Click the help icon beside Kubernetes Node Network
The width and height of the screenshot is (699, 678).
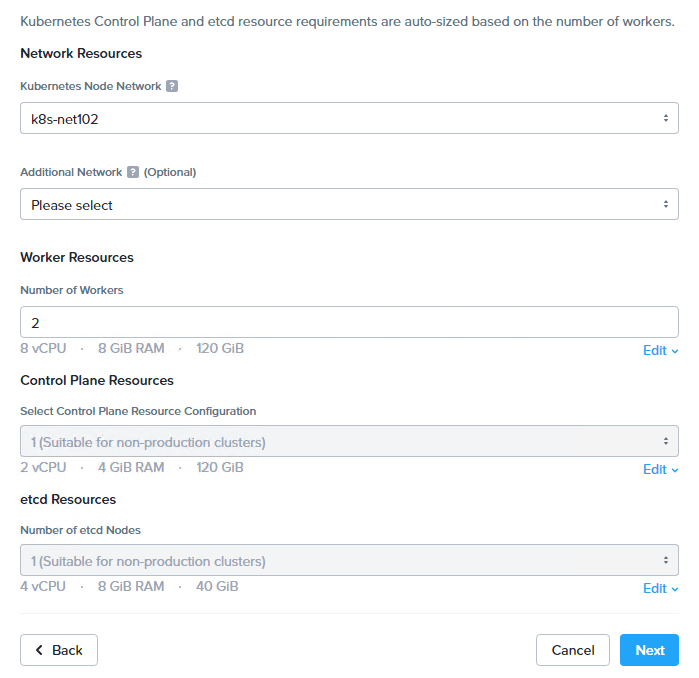172,87
